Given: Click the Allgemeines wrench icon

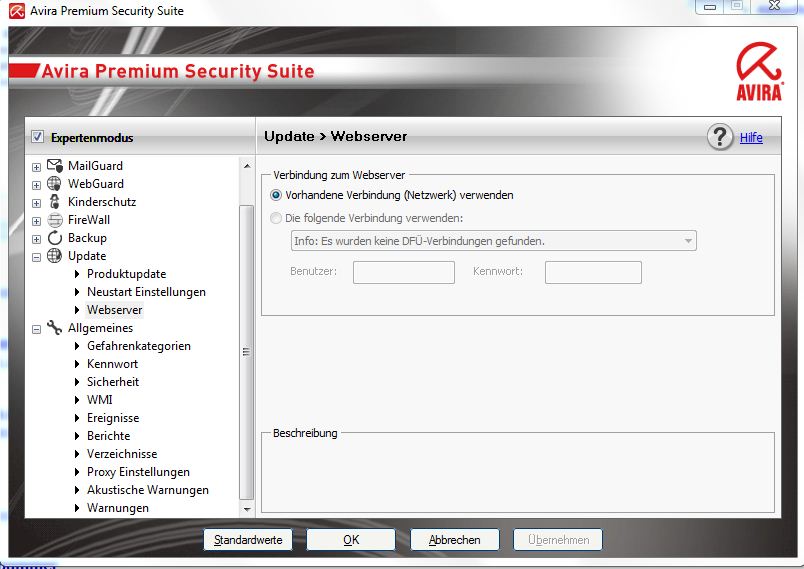Looking at the screenshot, I should click(x=55, y=328).
